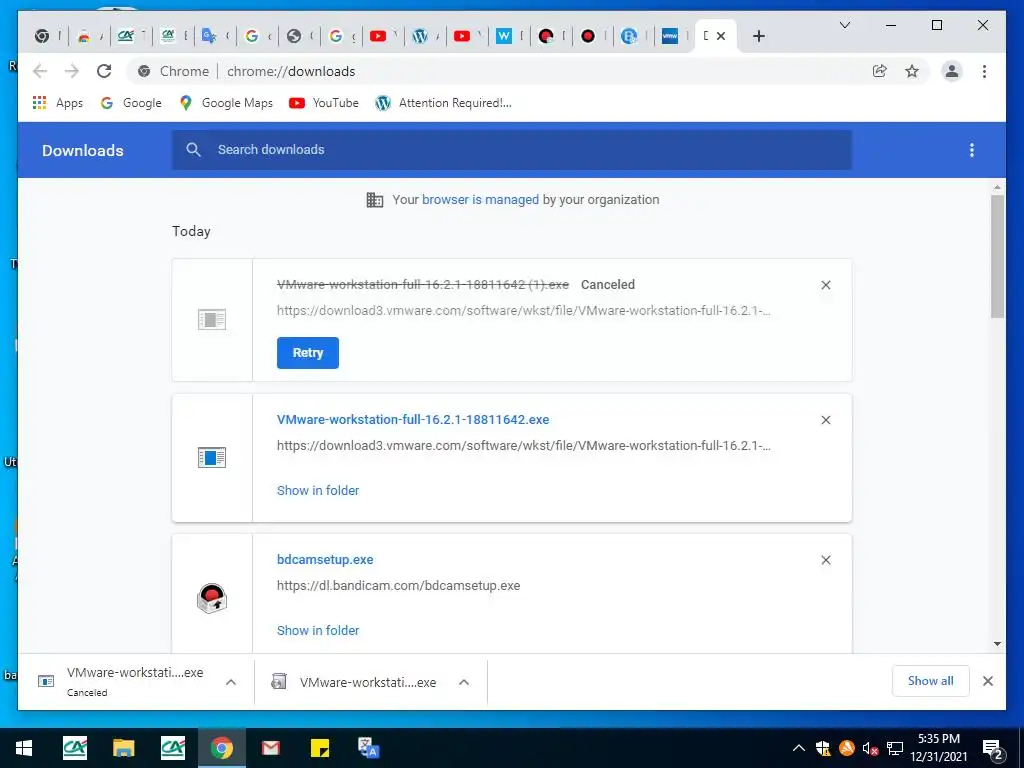1024x768 pixels.
Task: Bookmark this tab with the star
Action: pyautogui.click(x=912, y=71)
